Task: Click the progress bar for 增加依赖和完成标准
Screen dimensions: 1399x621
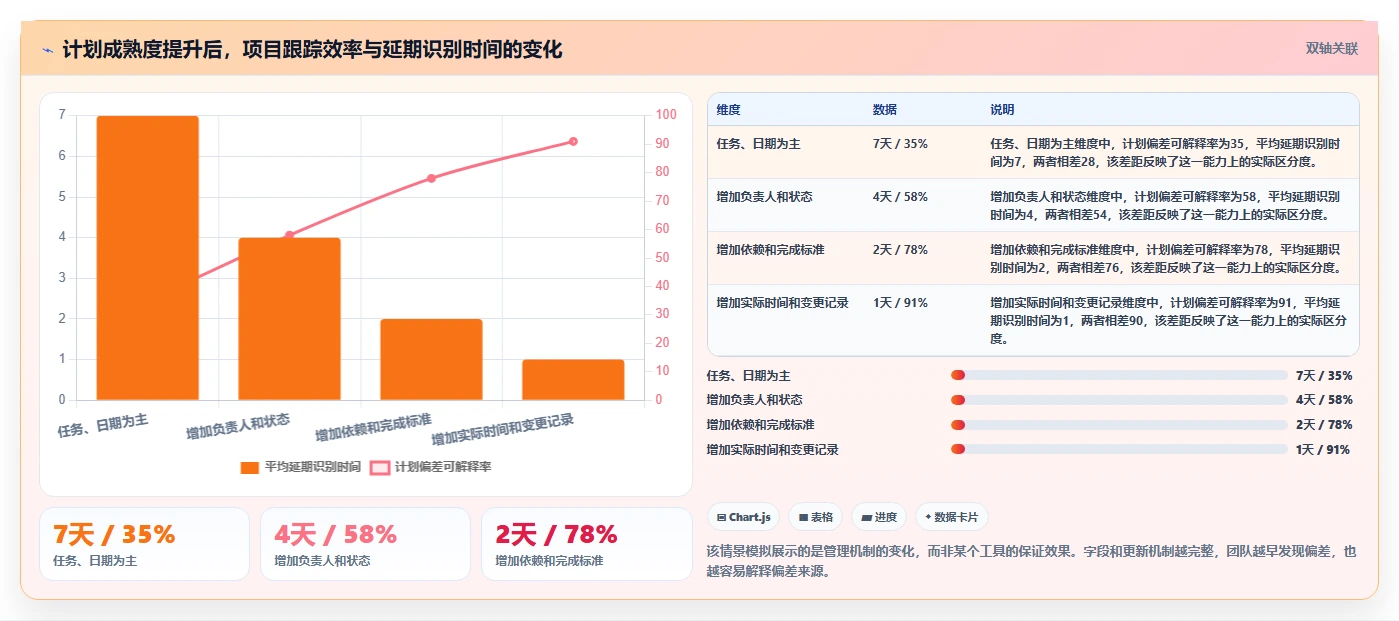Action: (1119, 425)
